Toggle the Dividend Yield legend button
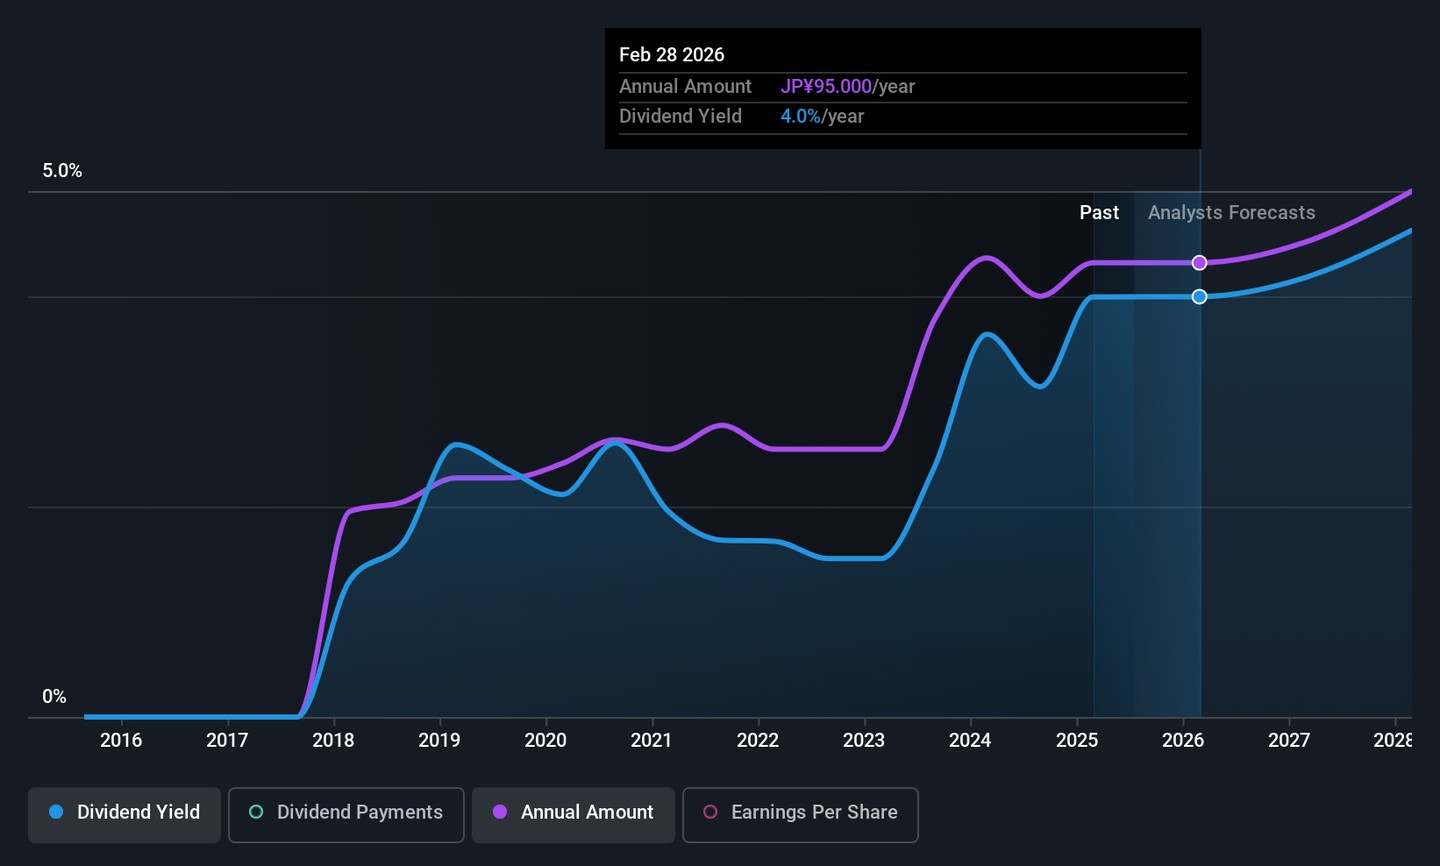Viewport: 1440px width, 866px height. tap(125, 813)
